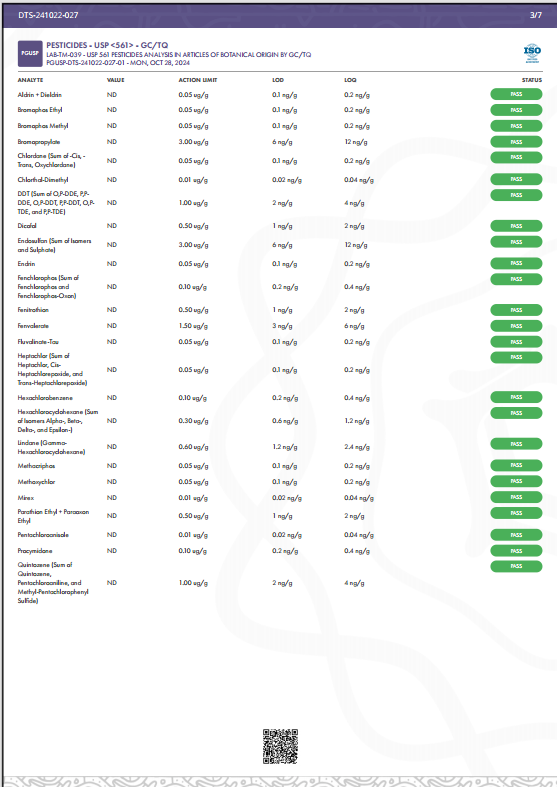
Task: Click the PASS badge for Hexachlorobenzene
Action: tap(516, 397)
